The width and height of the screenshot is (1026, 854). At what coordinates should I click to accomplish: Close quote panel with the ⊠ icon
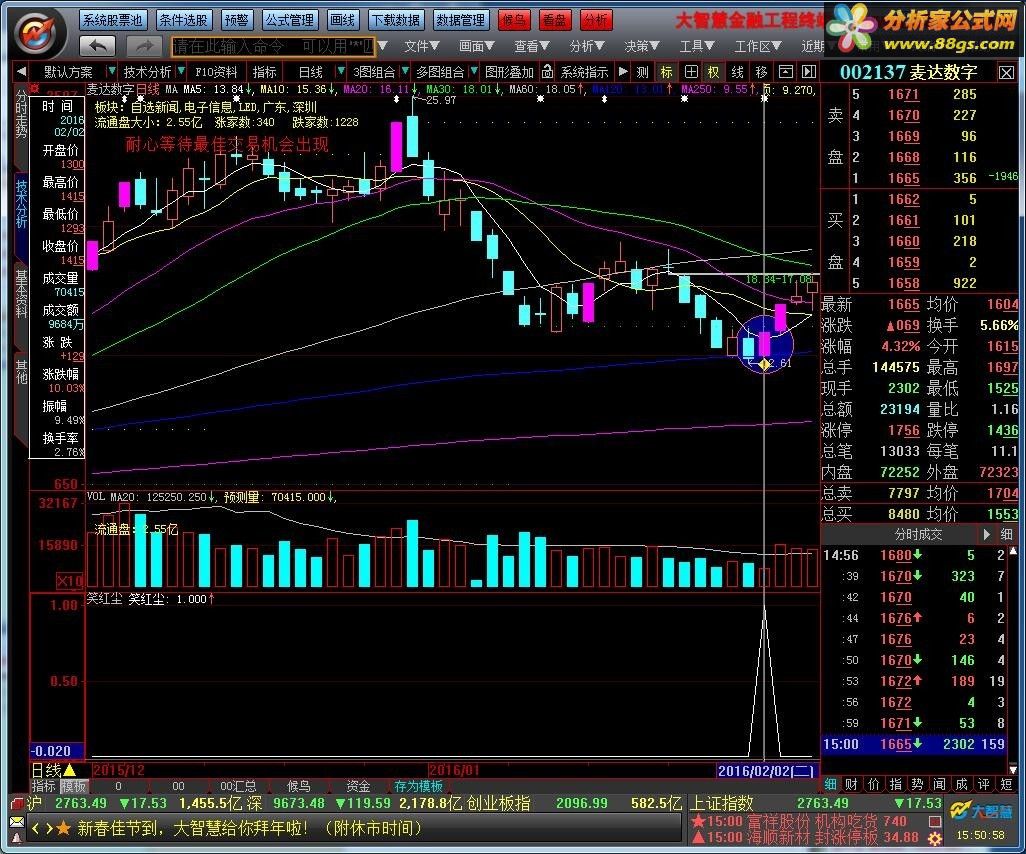[x=1006, y=73]
